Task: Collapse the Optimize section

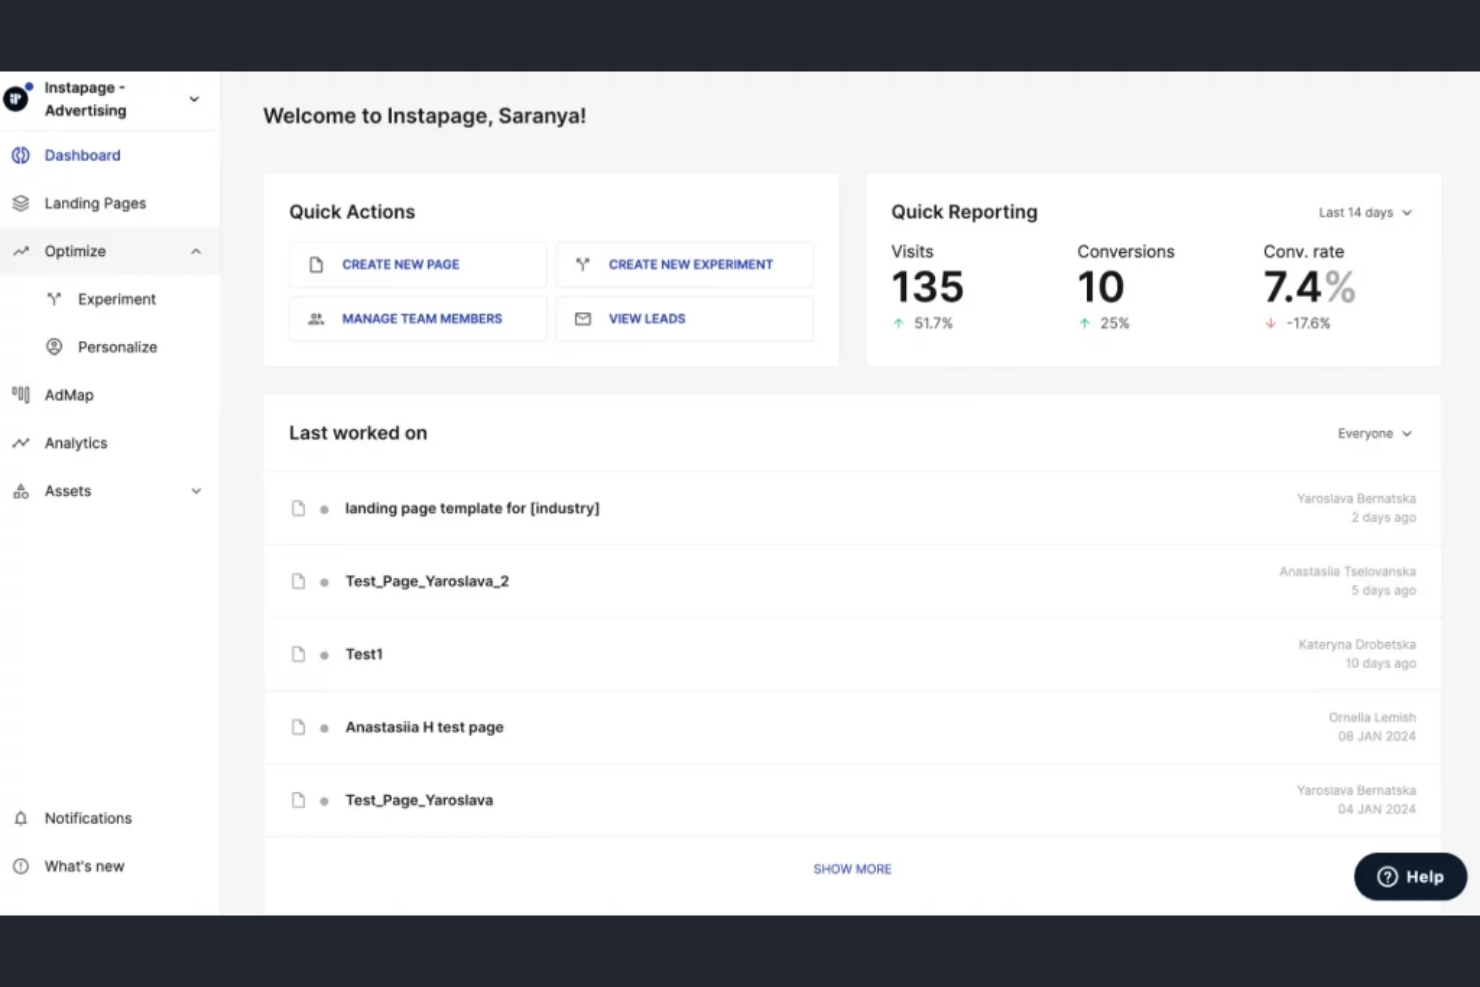Action: click(x=196, y=251)
